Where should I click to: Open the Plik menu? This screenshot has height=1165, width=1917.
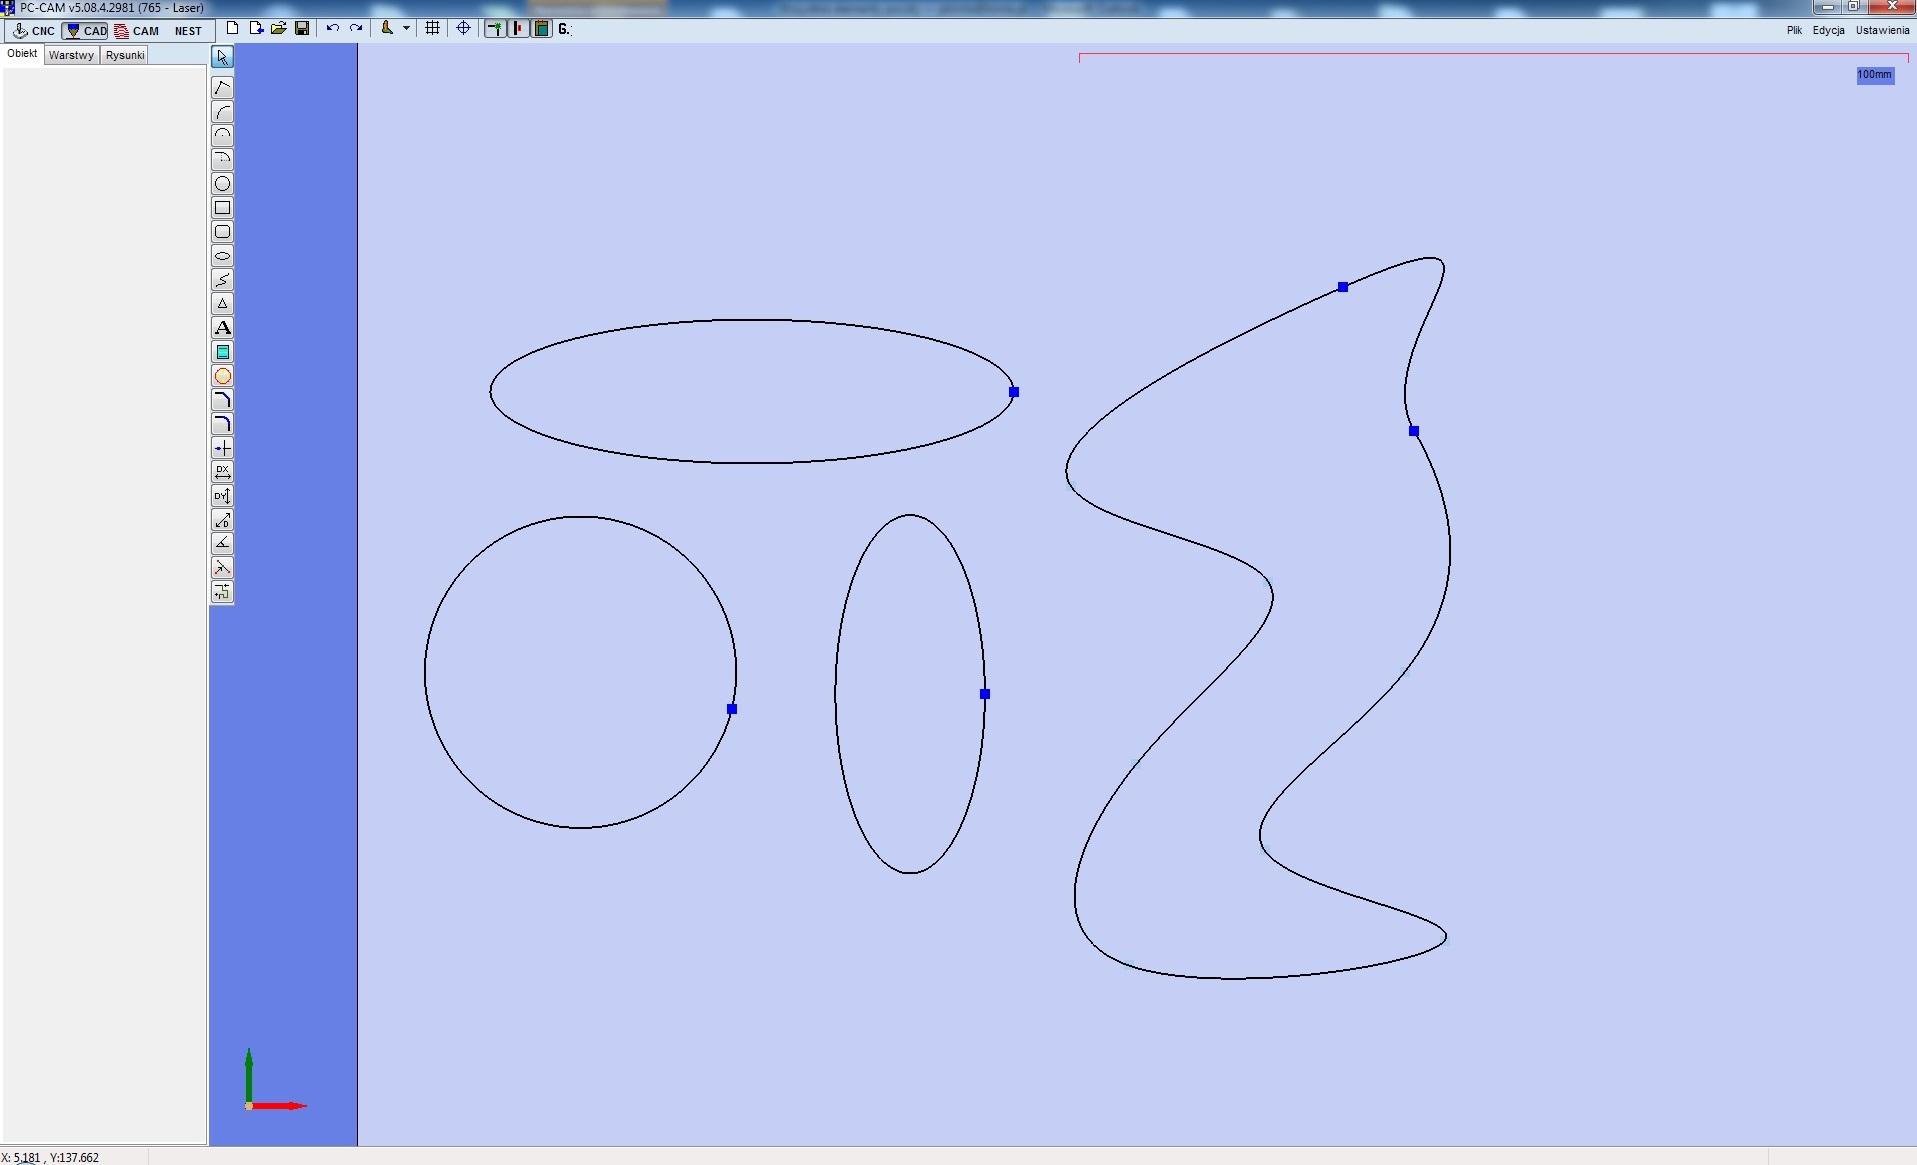point(1794,30)
